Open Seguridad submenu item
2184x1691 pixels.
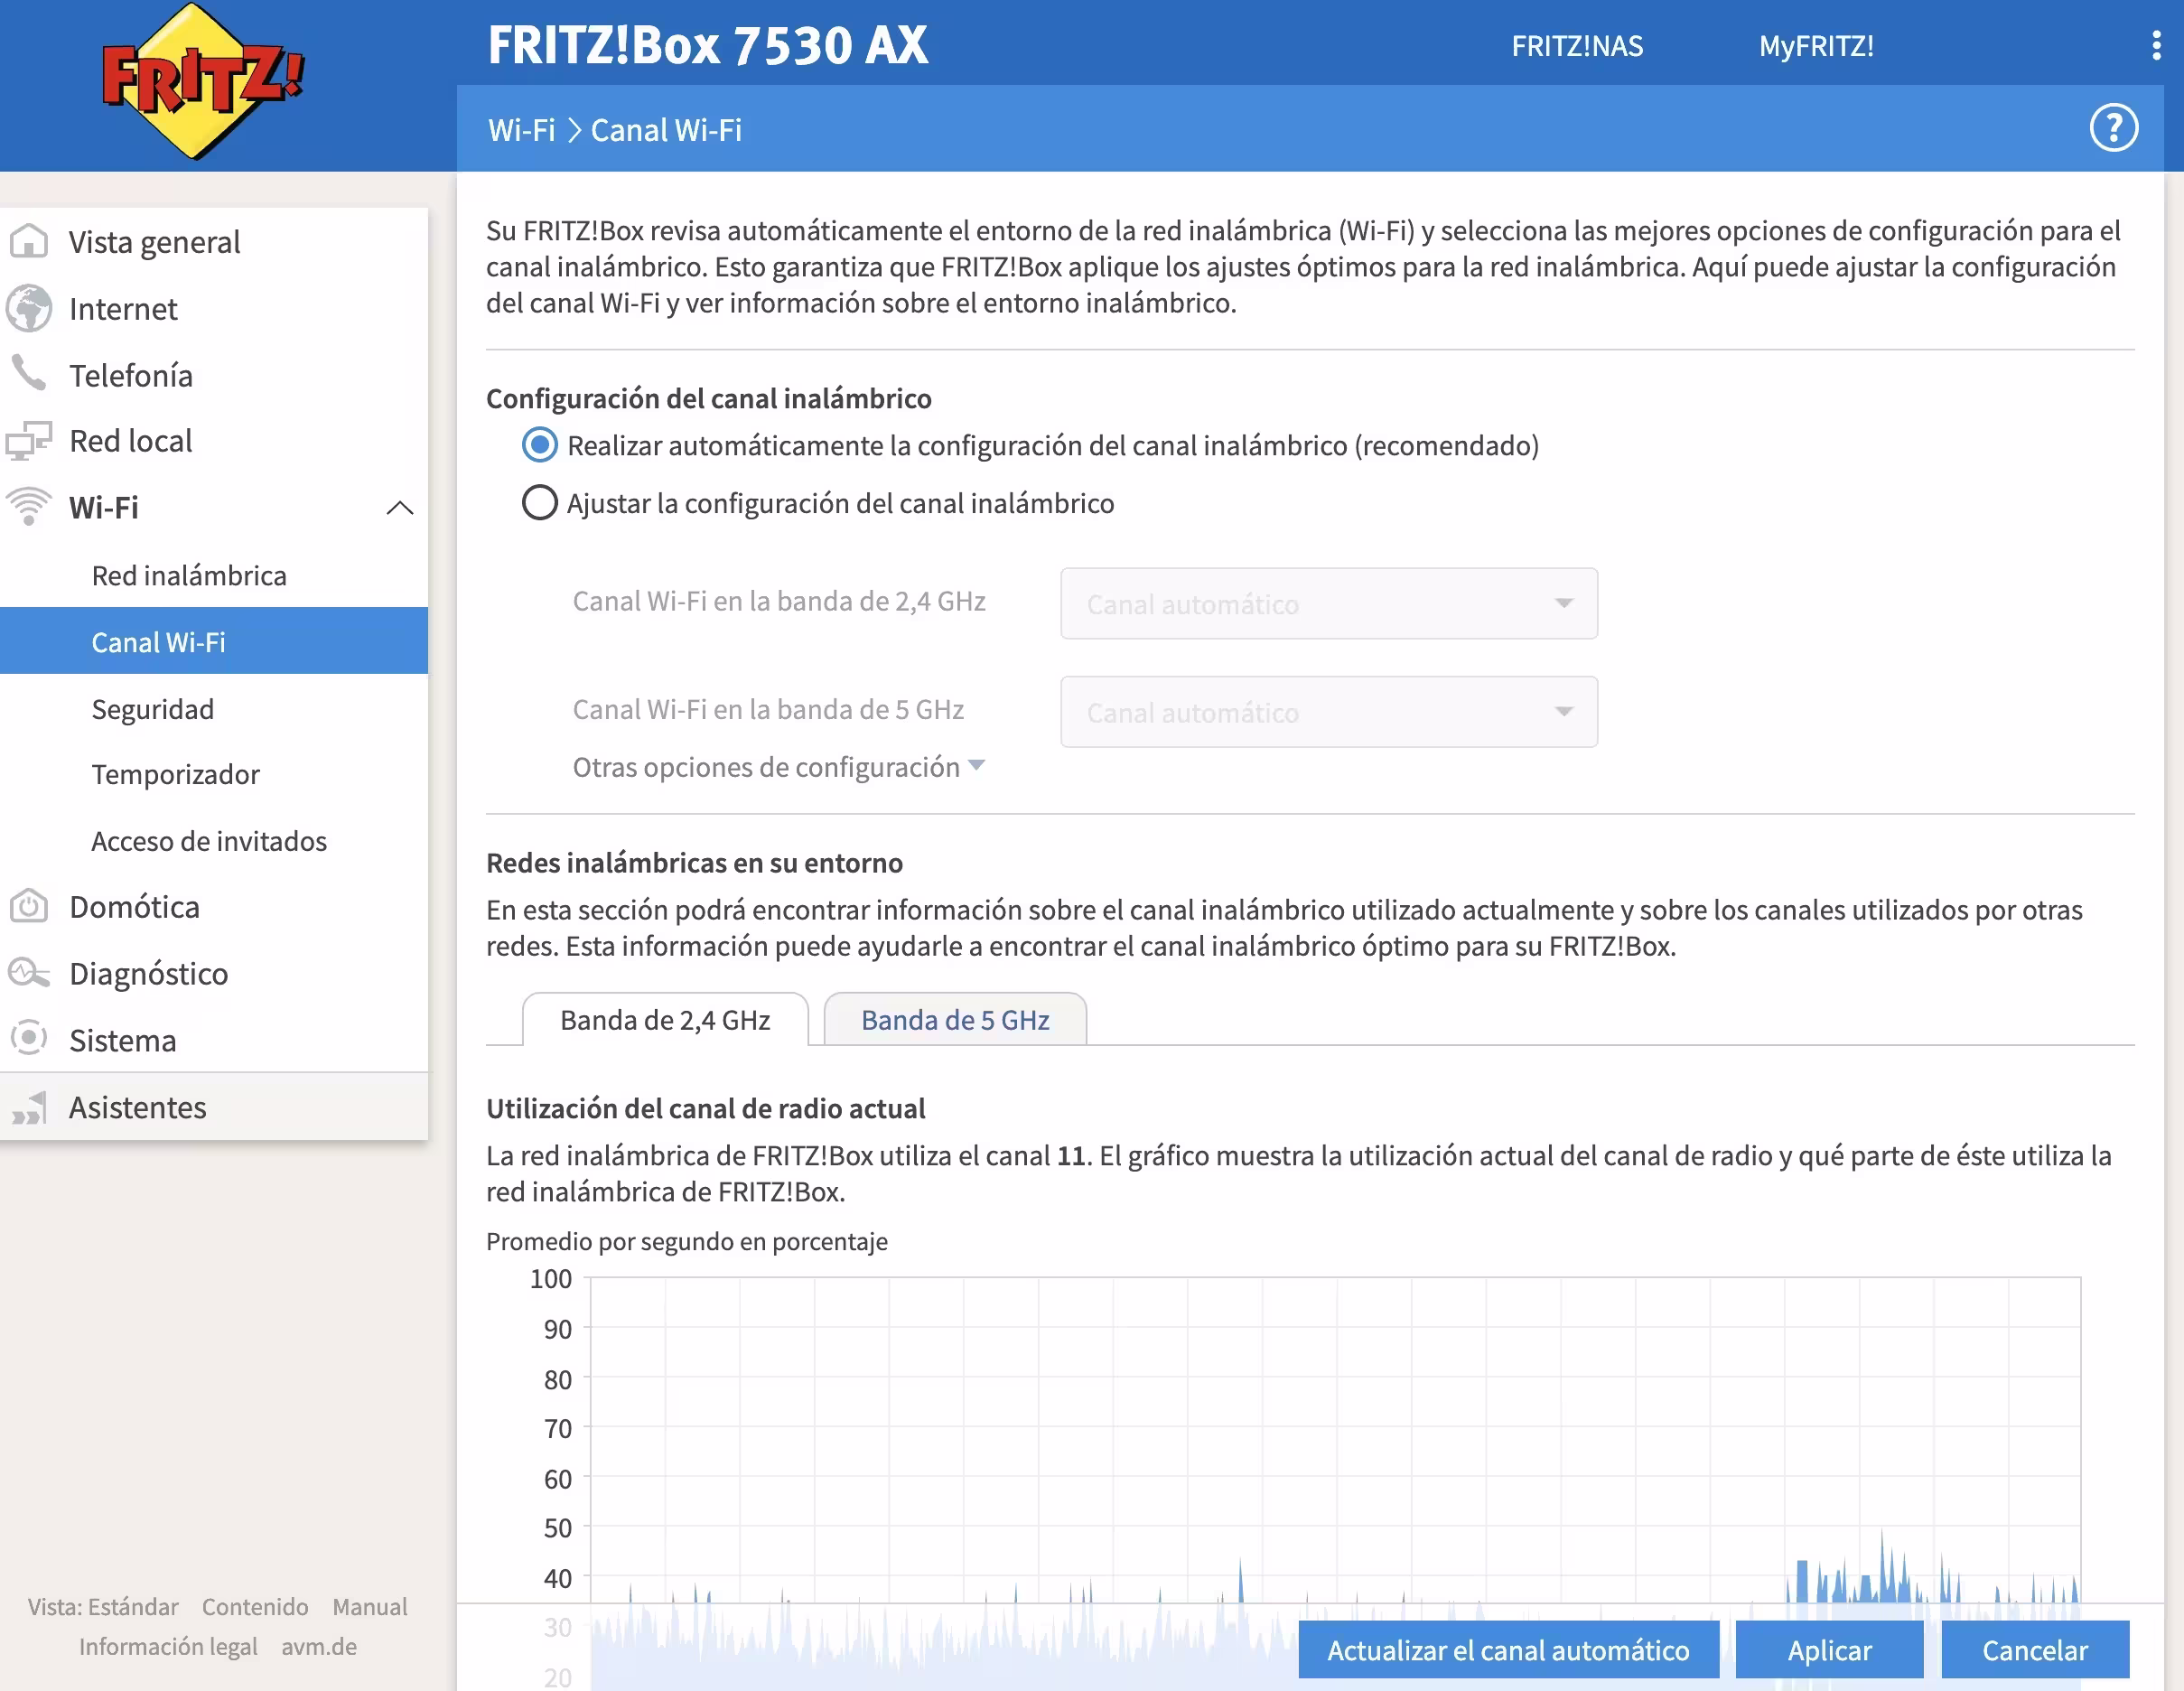214,708
